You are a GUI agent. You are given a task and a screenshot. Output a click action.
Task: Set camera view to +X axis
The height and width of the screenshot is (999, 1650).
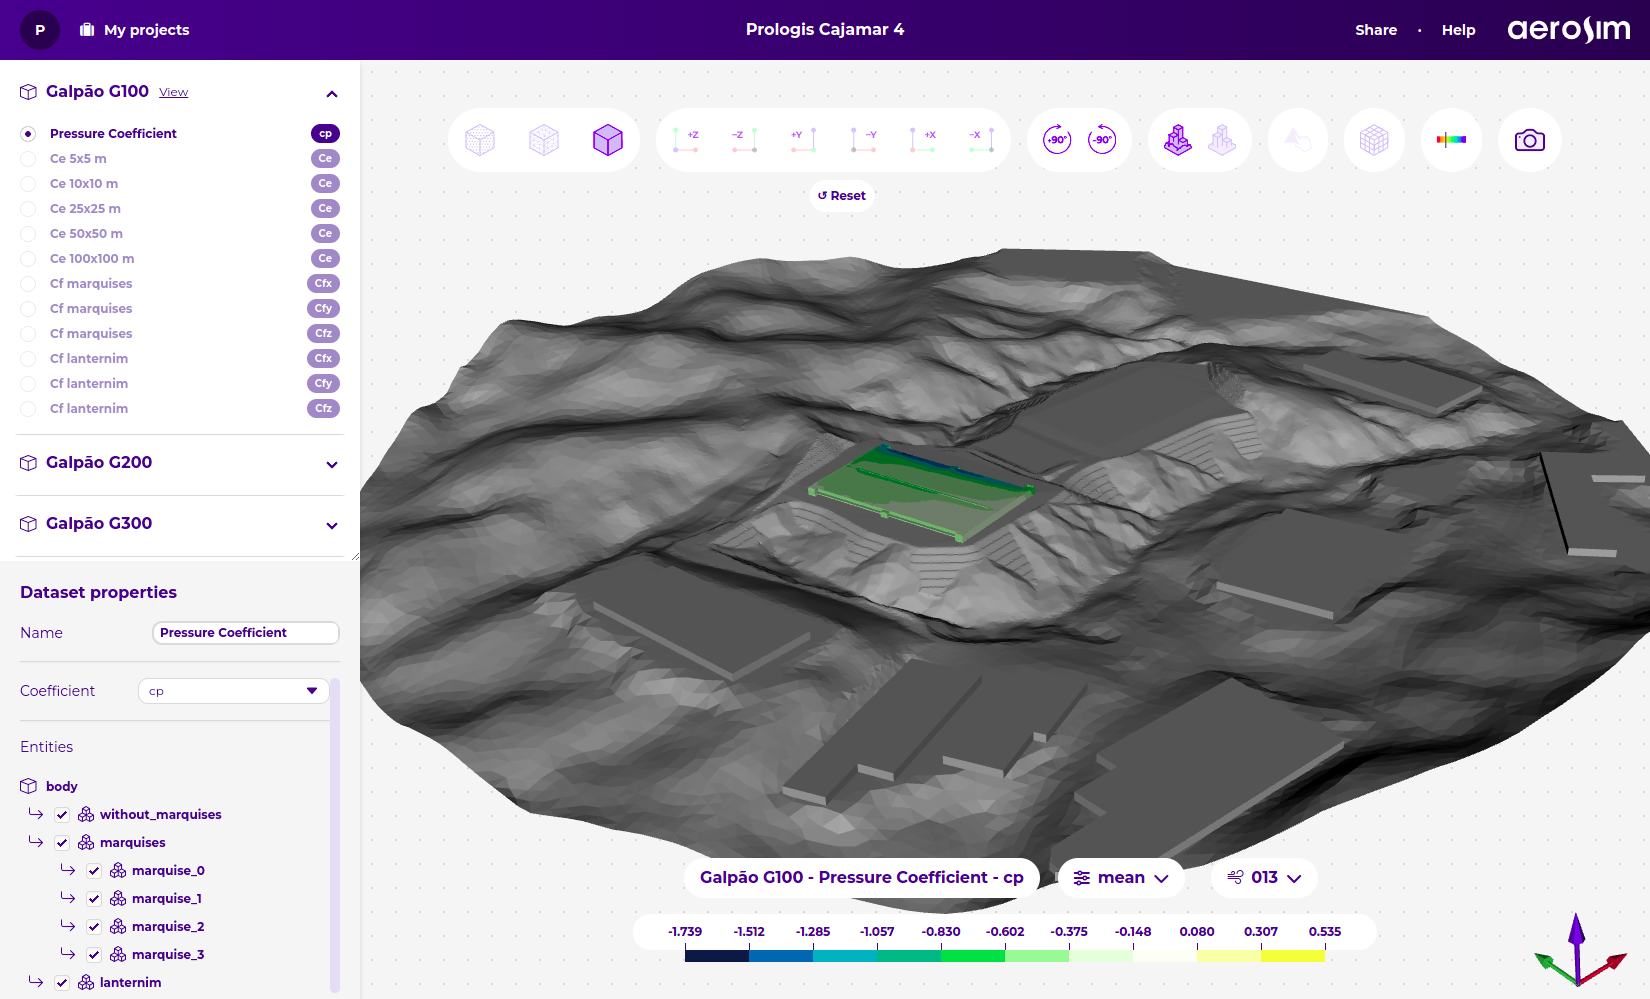click(922, 140)
